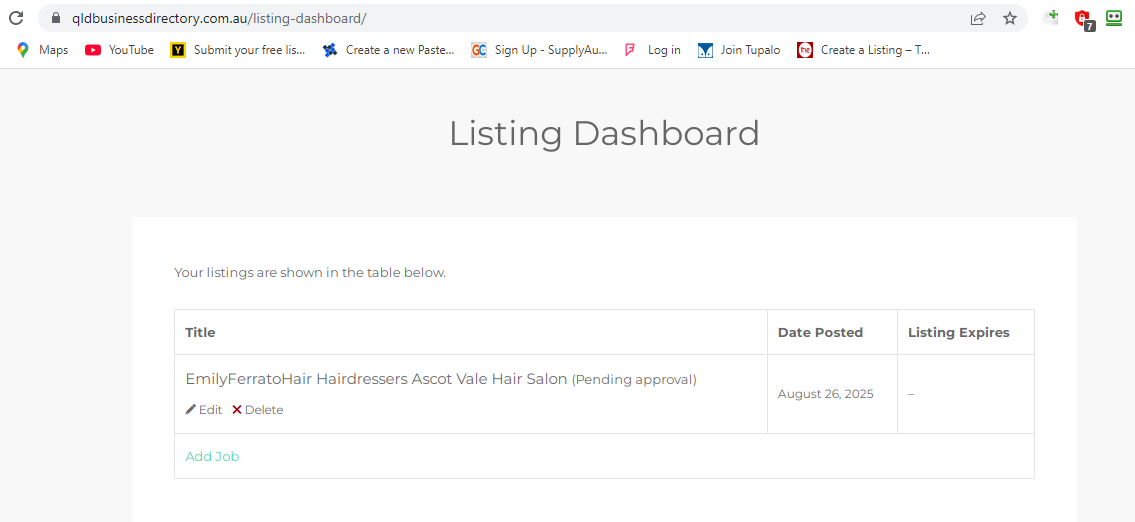Open the 'Sign Up - SupplyAu...' bookmark

click(x=539, y=50)
